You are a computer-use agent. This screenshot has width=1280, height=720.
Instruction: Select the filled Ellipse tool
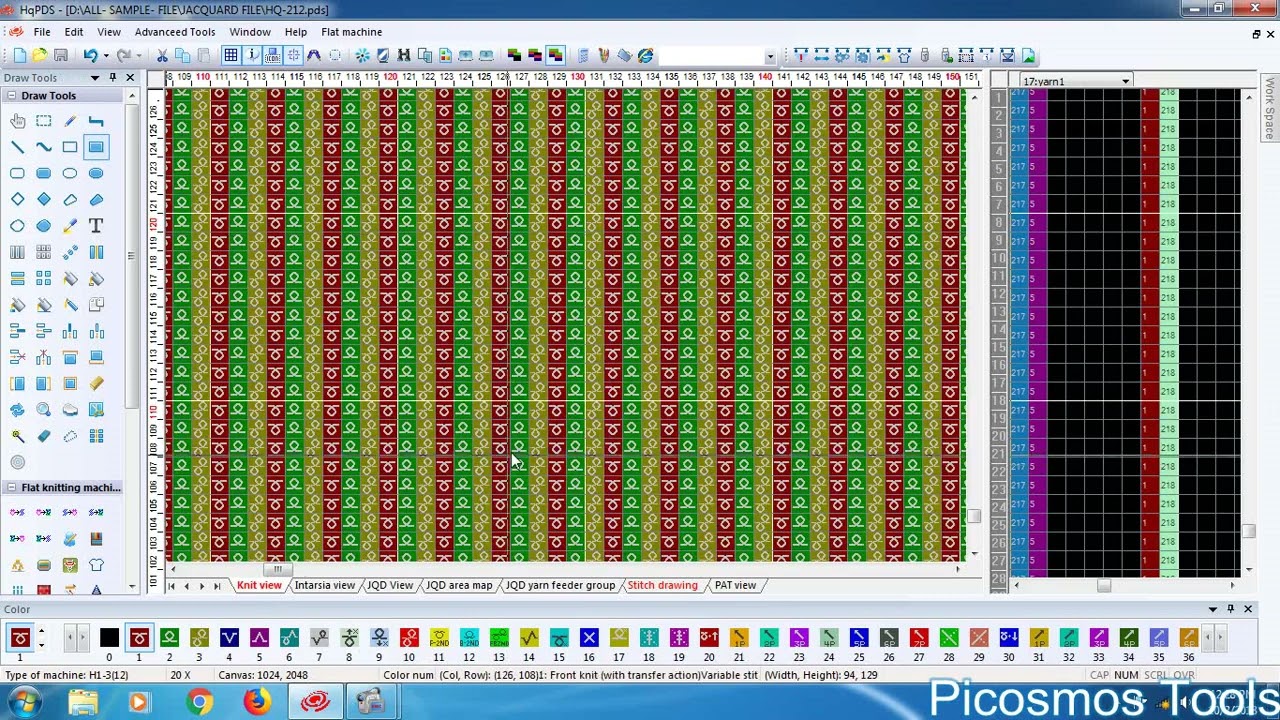96,173
